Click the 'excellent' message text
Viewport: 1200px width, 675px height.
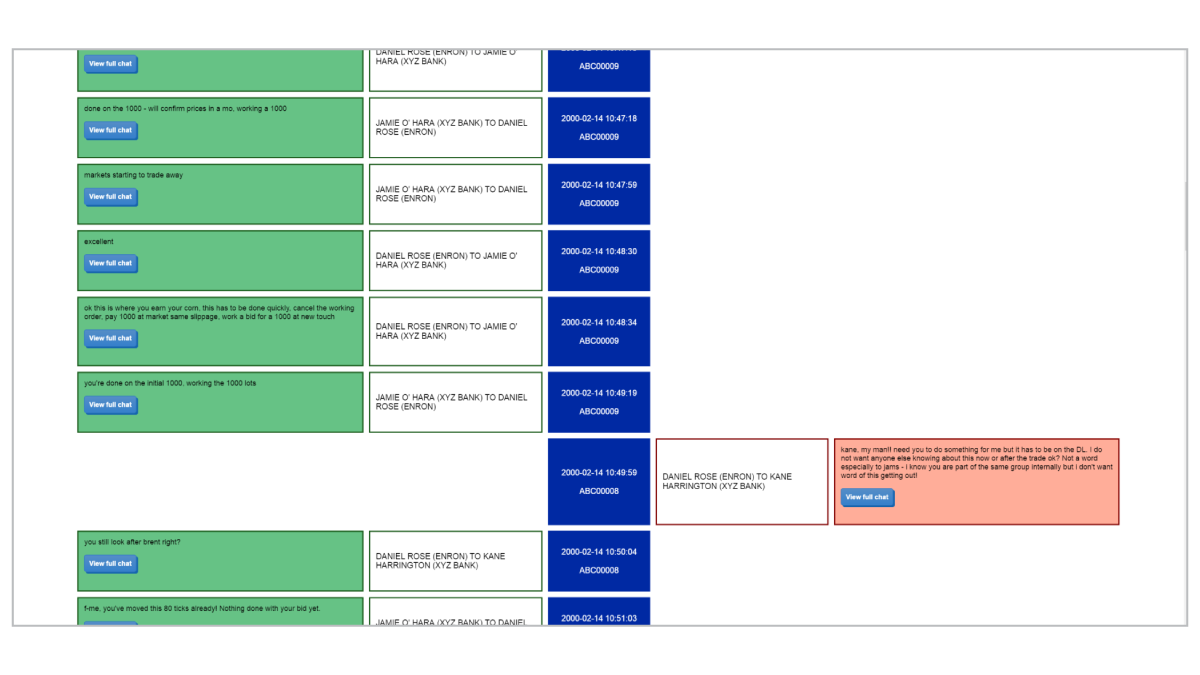click(96, 241)
